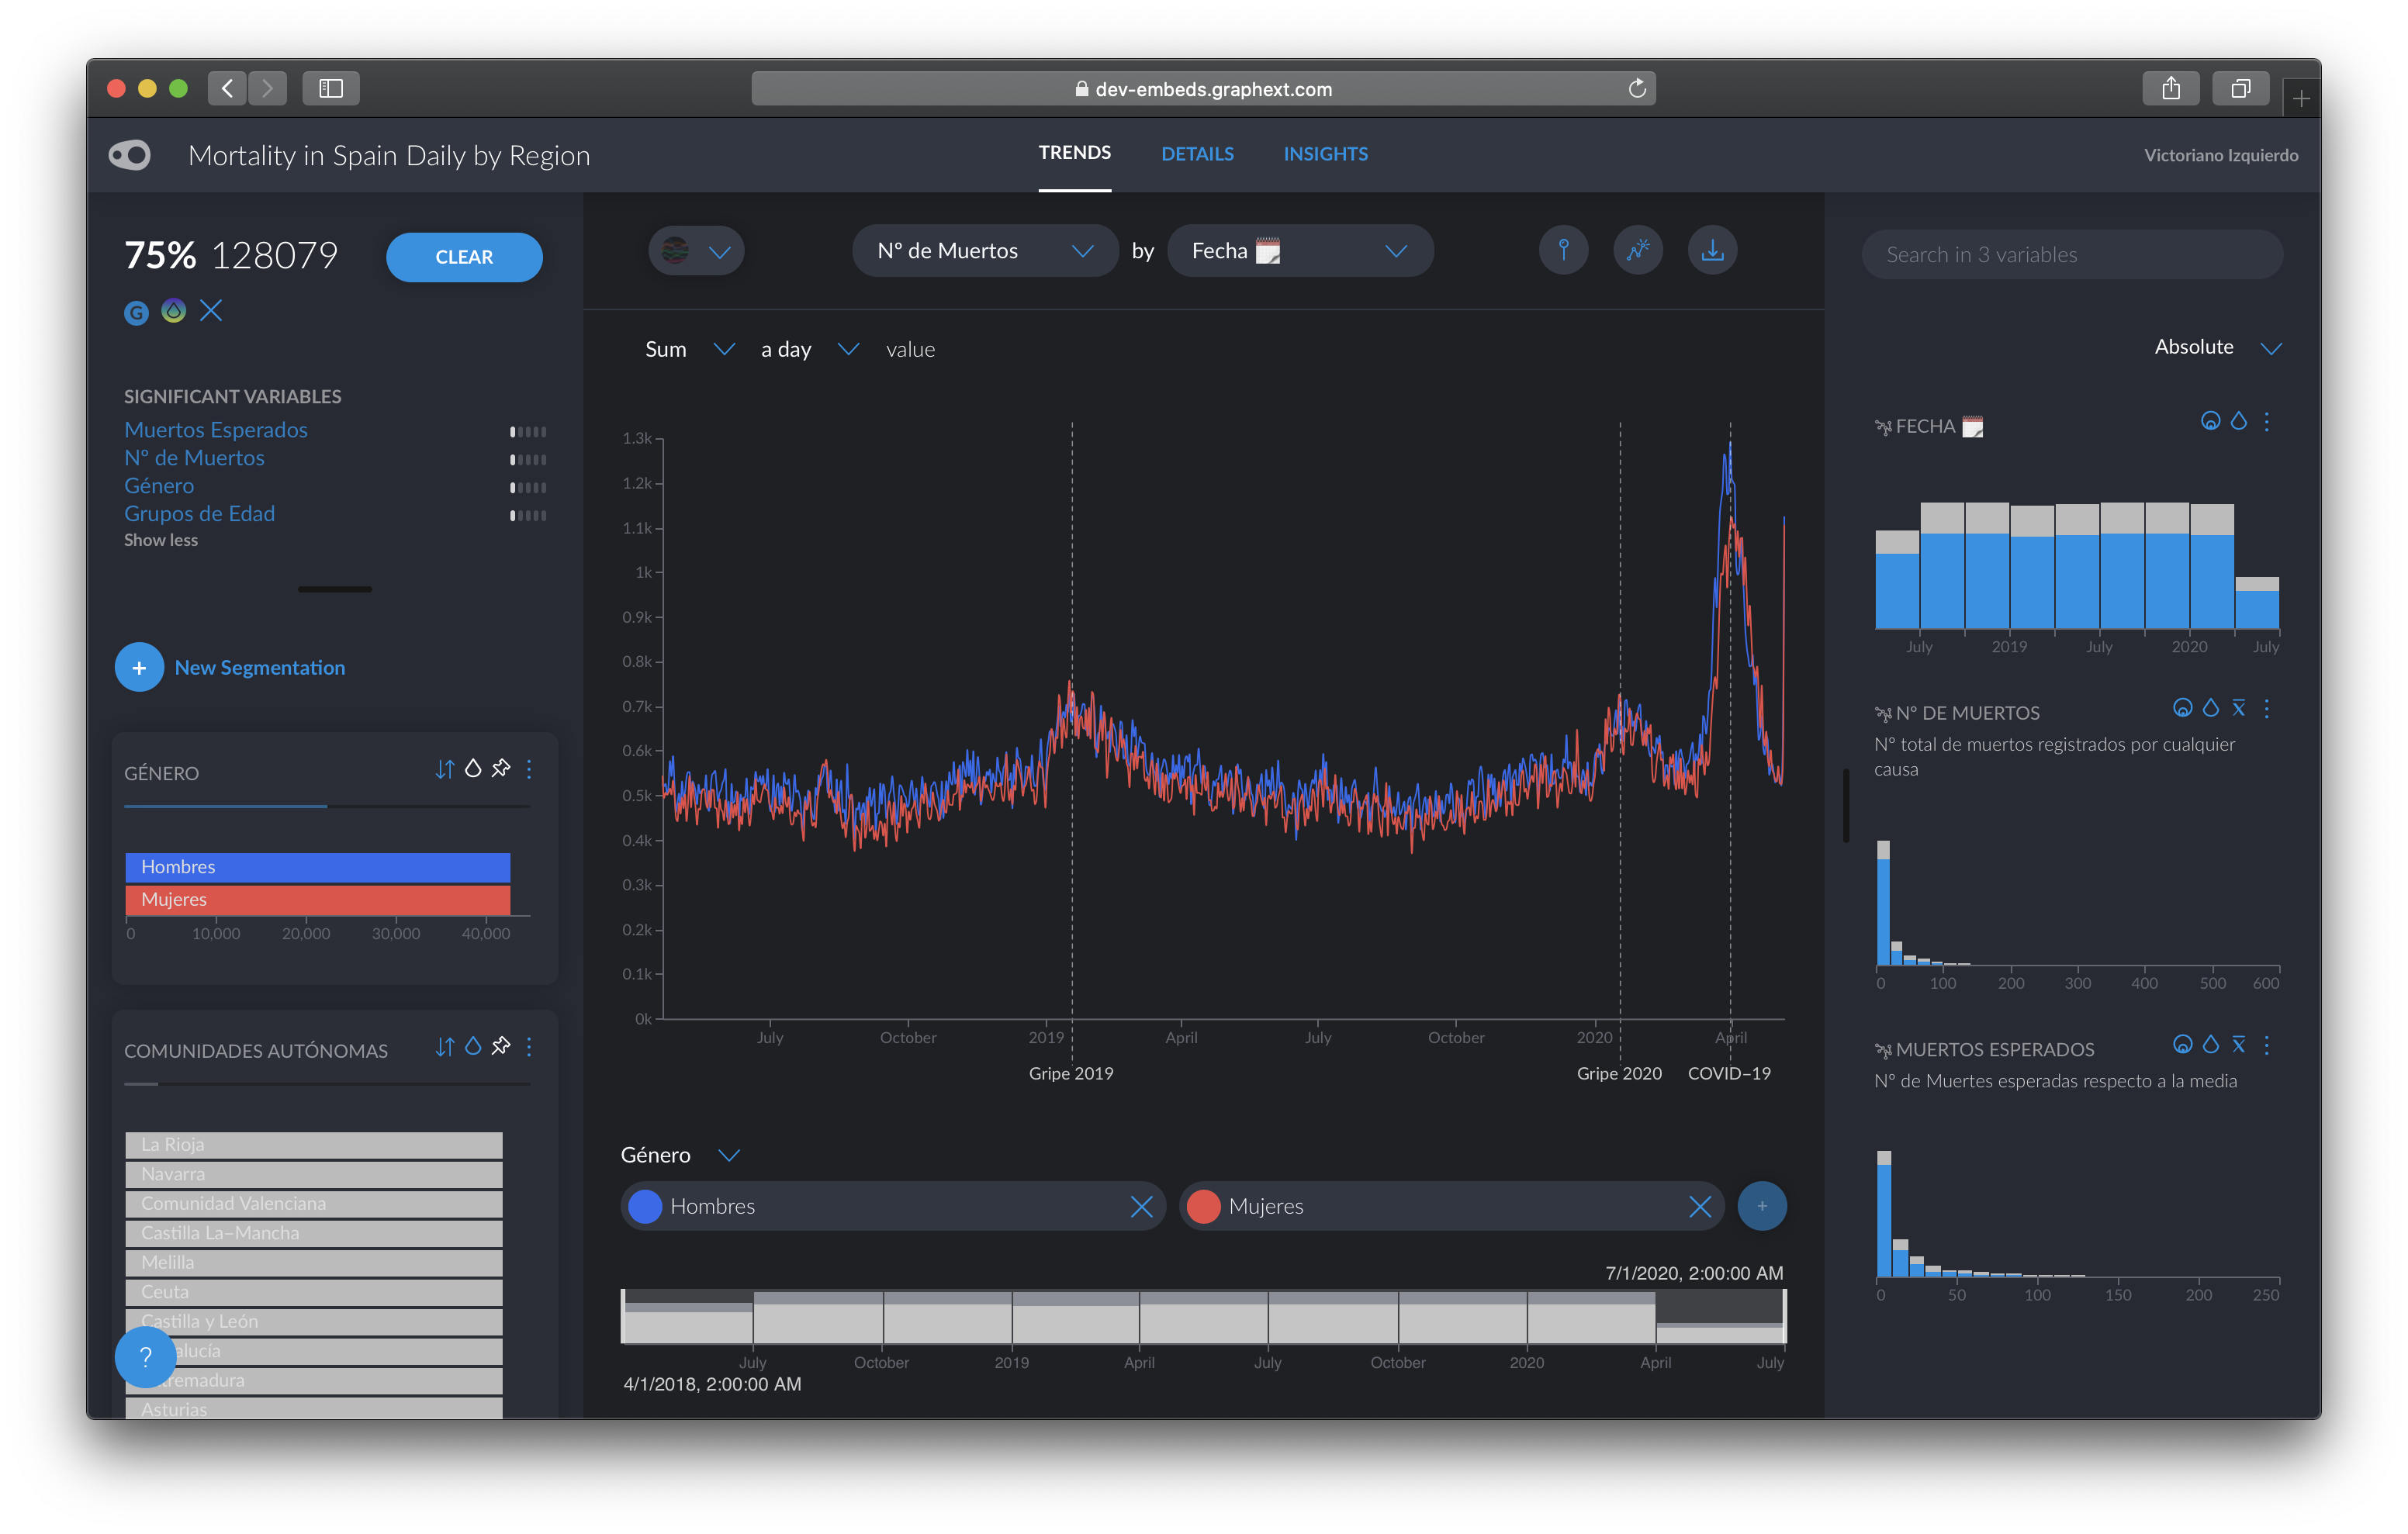Open Fecha variable three-dot menu
The image size is (2408, 1534).
[x=2267, y=422]
